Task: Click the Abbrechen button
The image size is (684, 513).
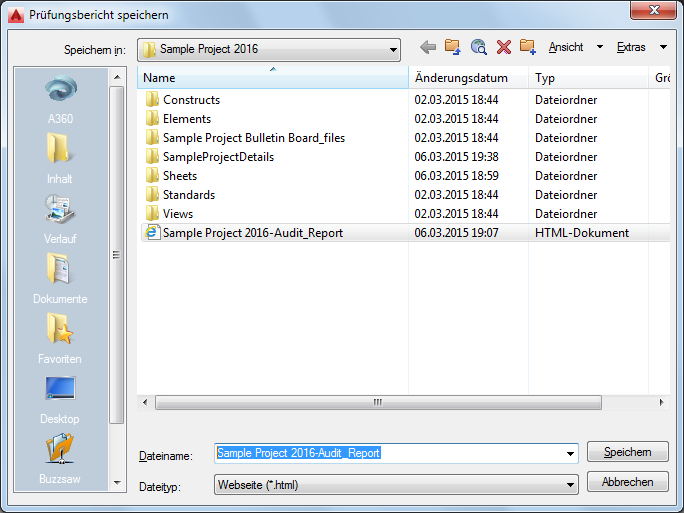Action: click(x=628, y=482)
